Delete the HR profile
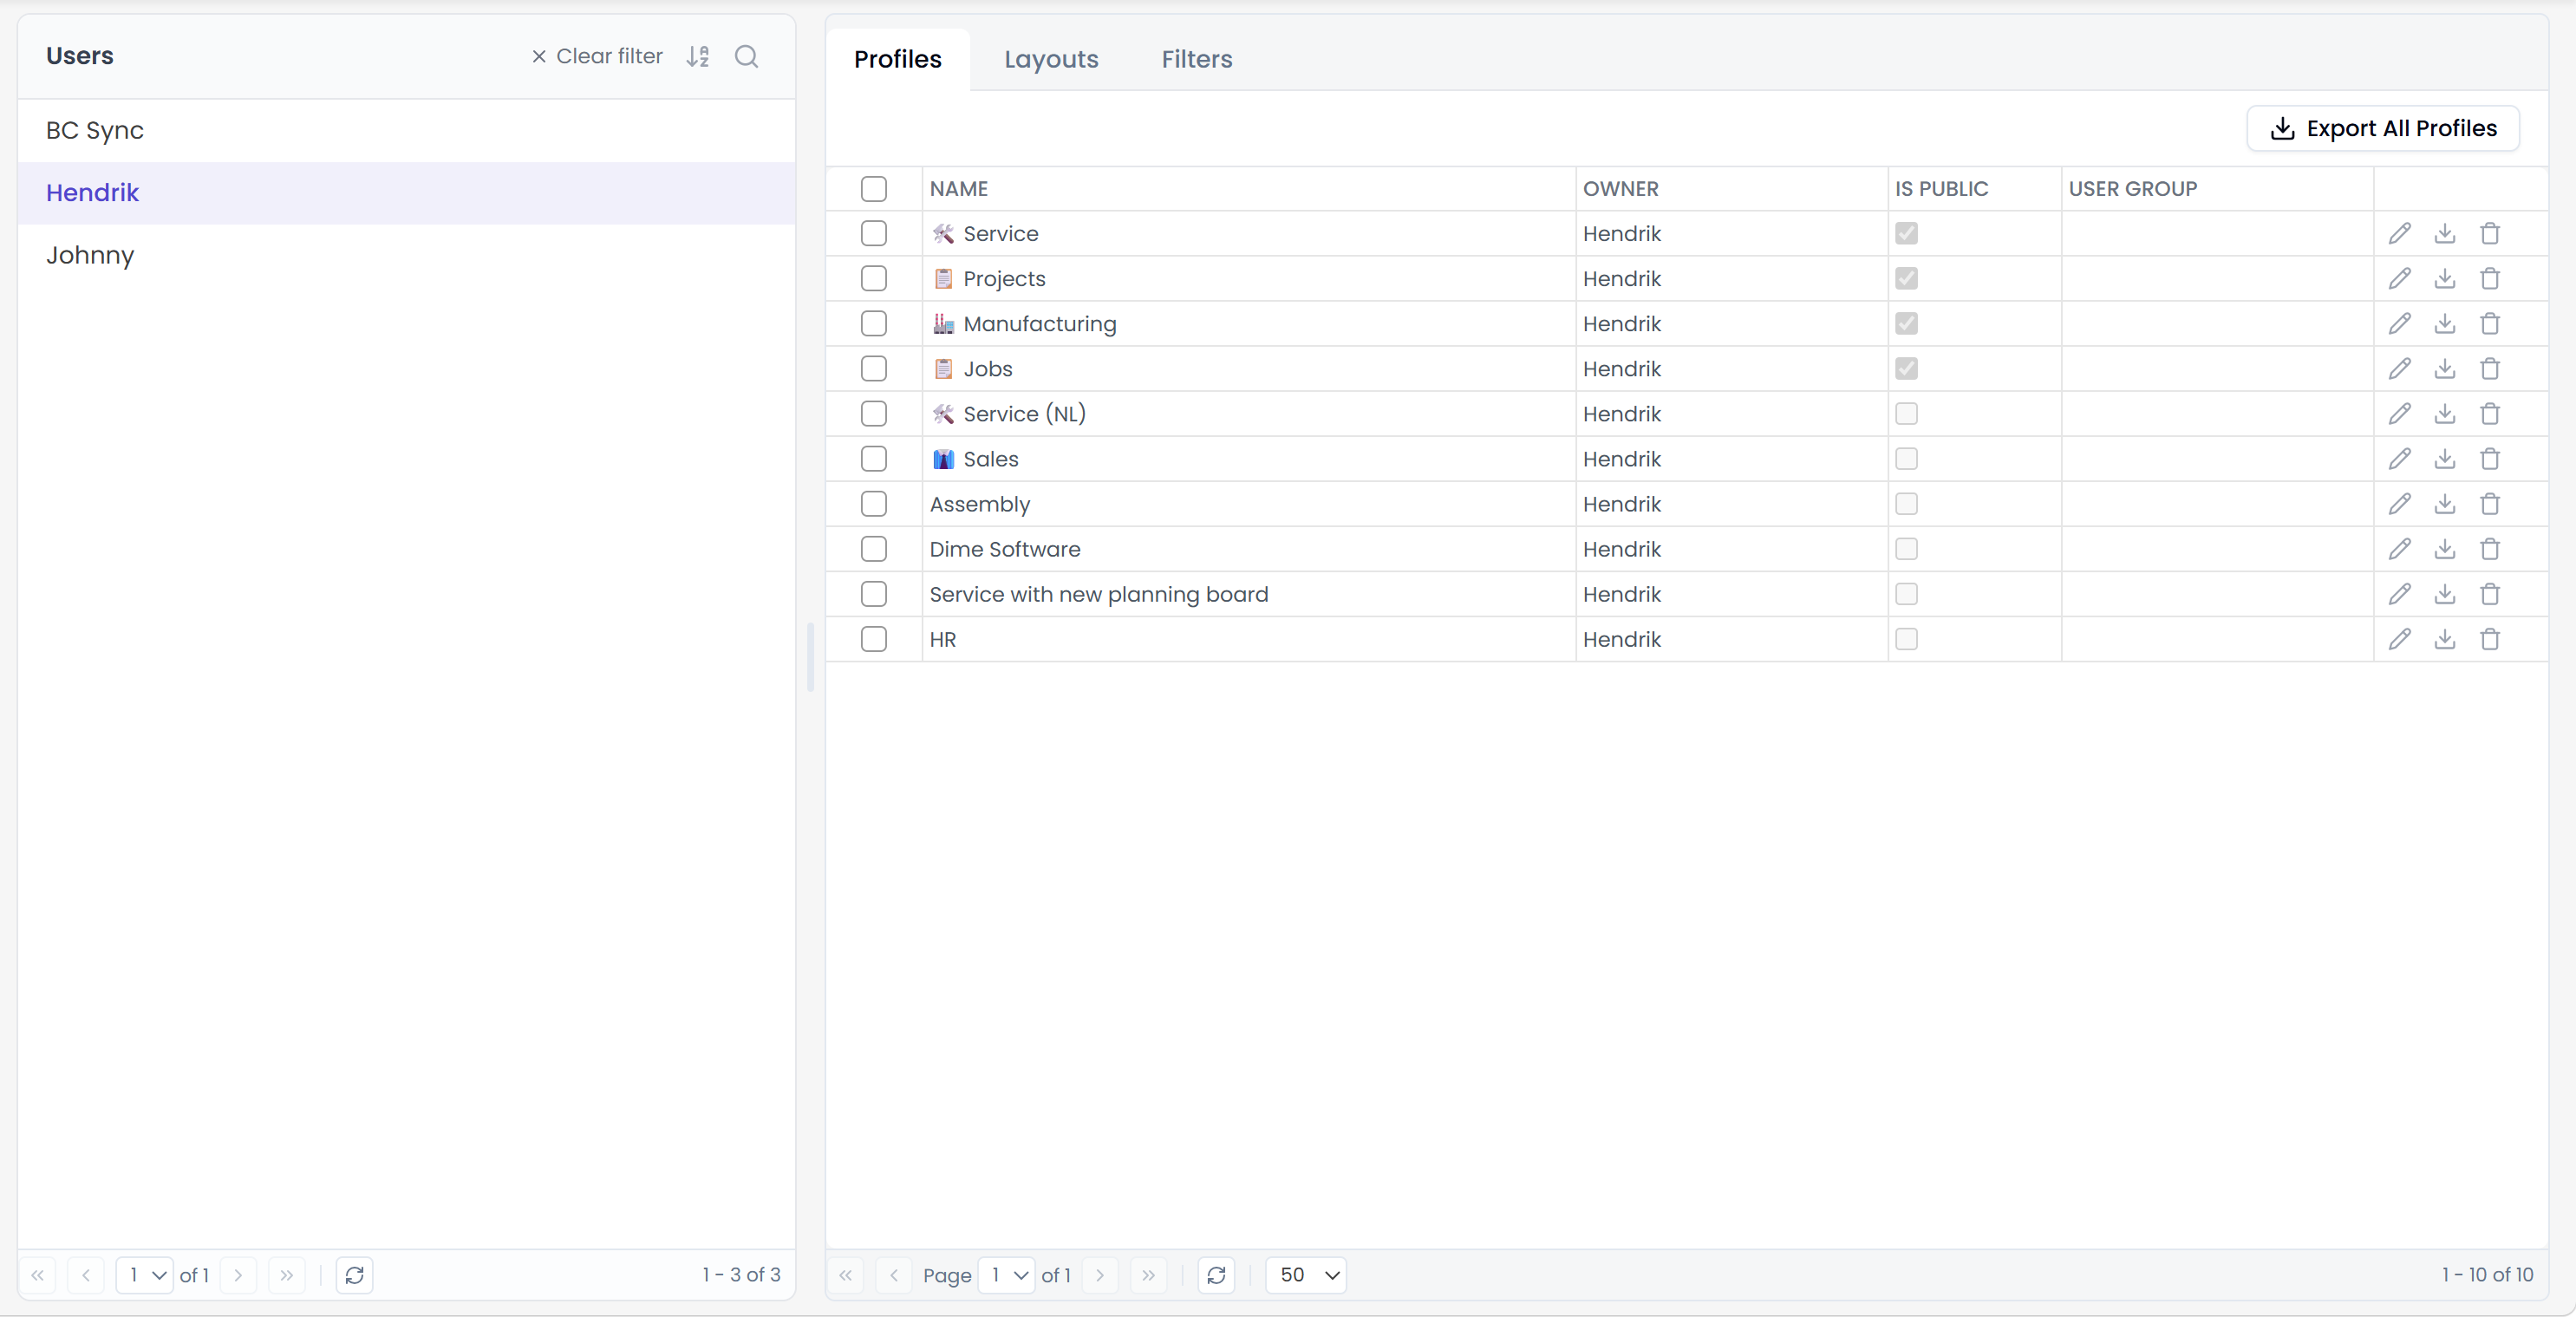Image resolution: width=2576 pixels, height=1317 pixels. pyautogui.click(x=2490, y=638)
